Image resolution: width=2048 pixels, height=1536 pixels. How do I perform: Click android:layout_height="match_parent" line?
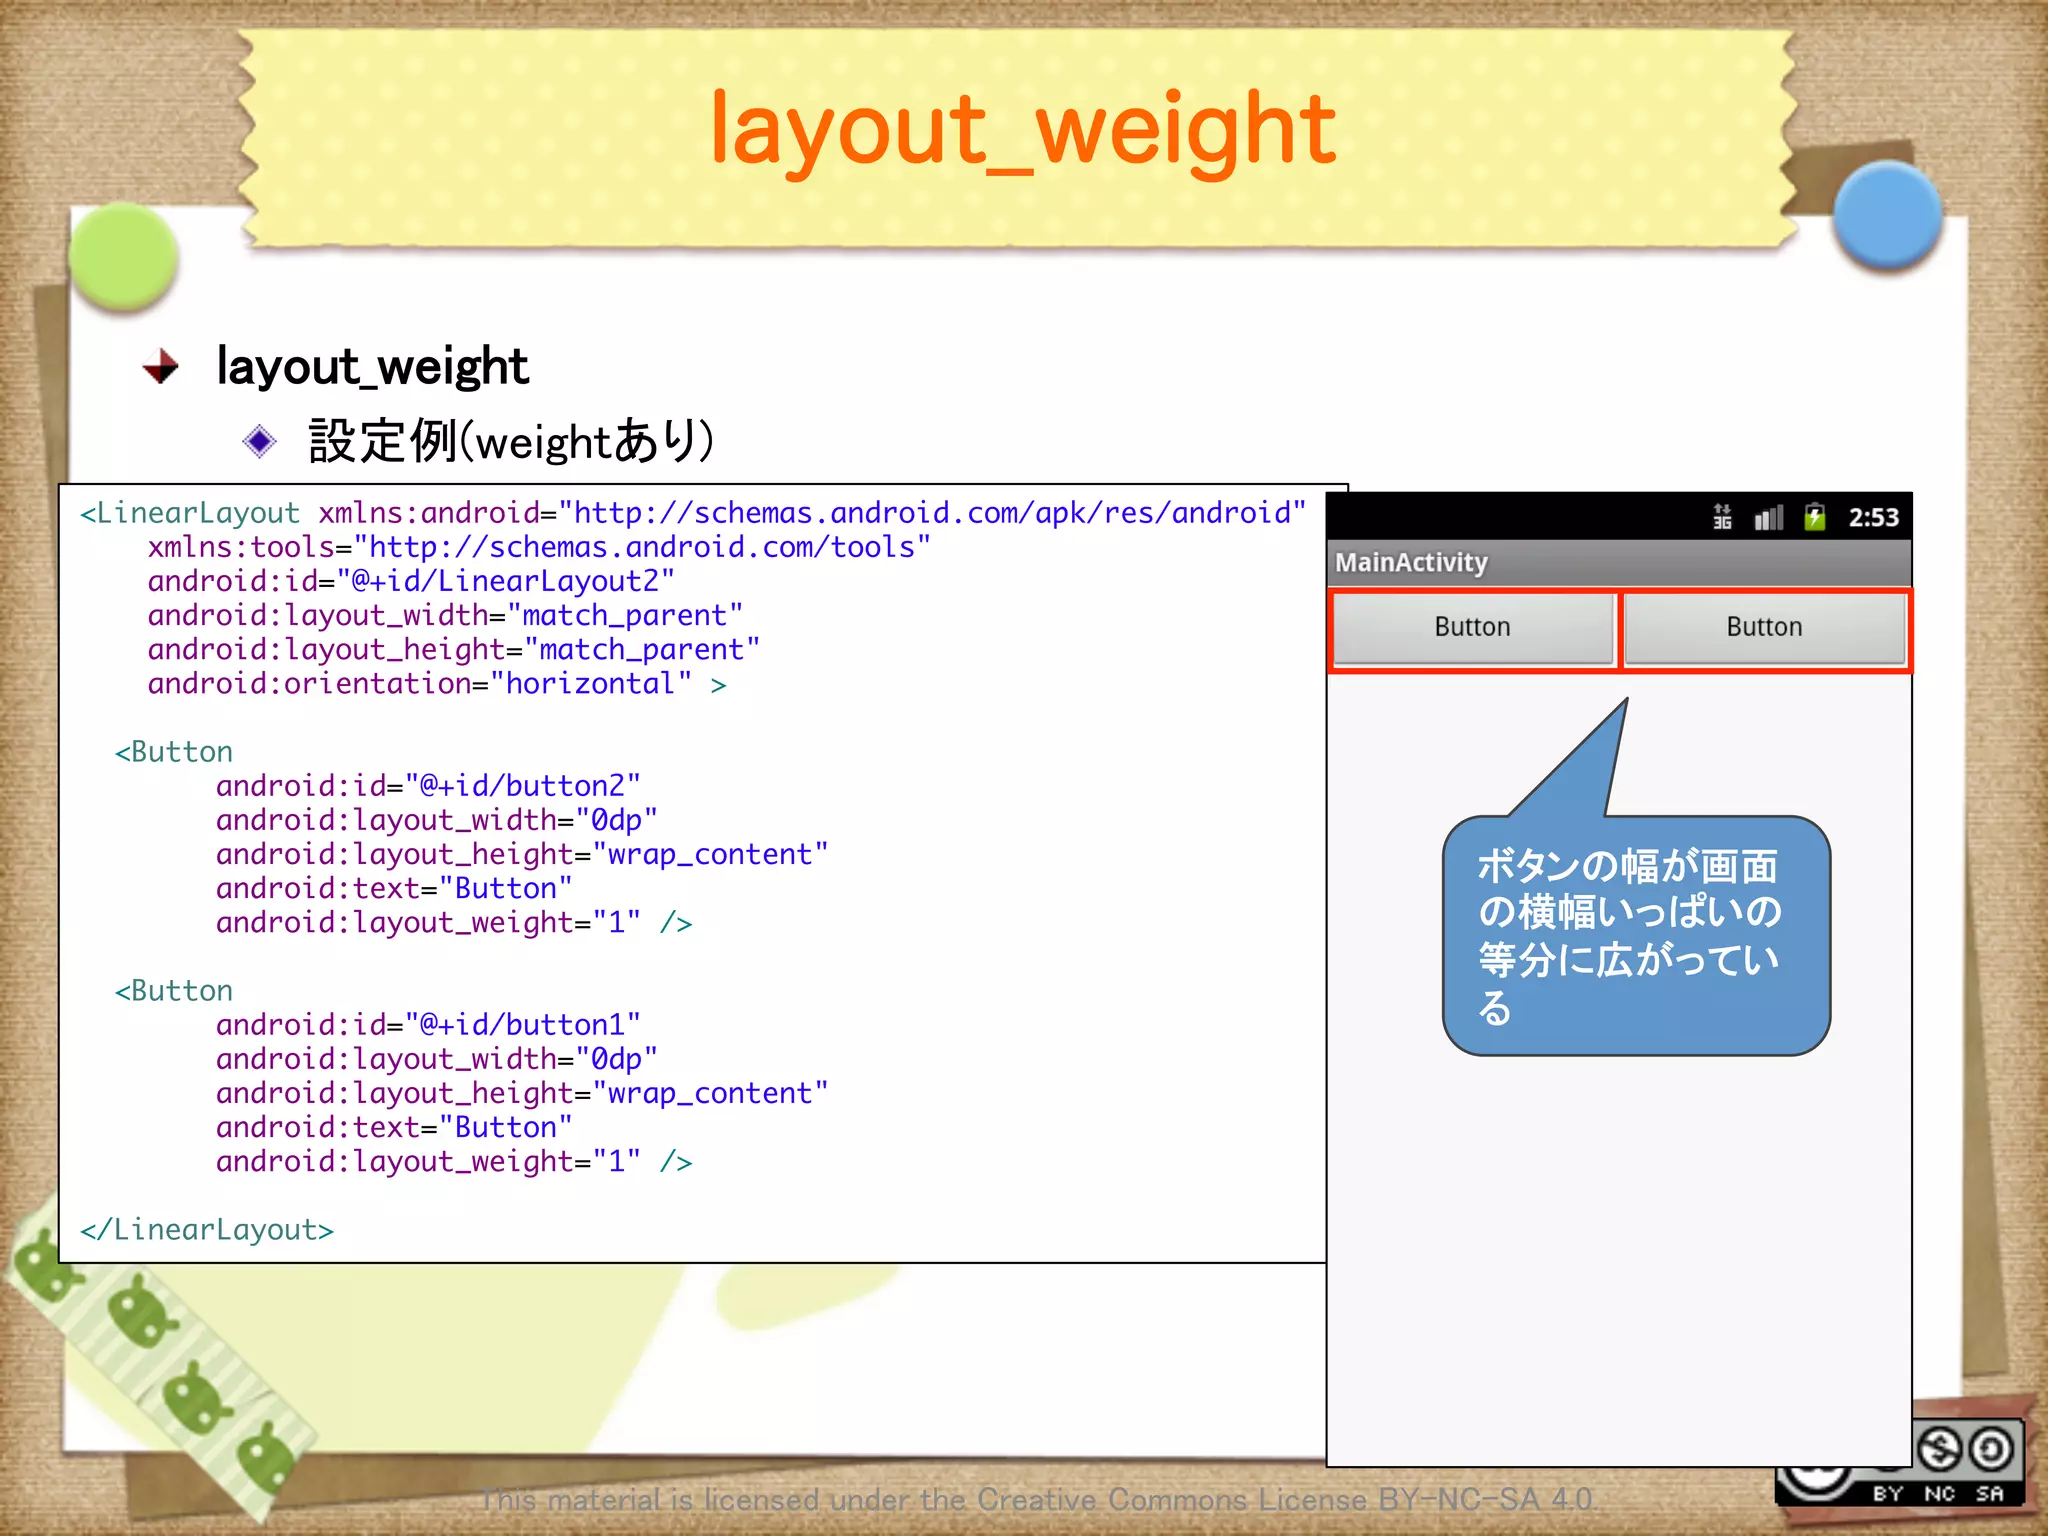[x=454, y=649]
